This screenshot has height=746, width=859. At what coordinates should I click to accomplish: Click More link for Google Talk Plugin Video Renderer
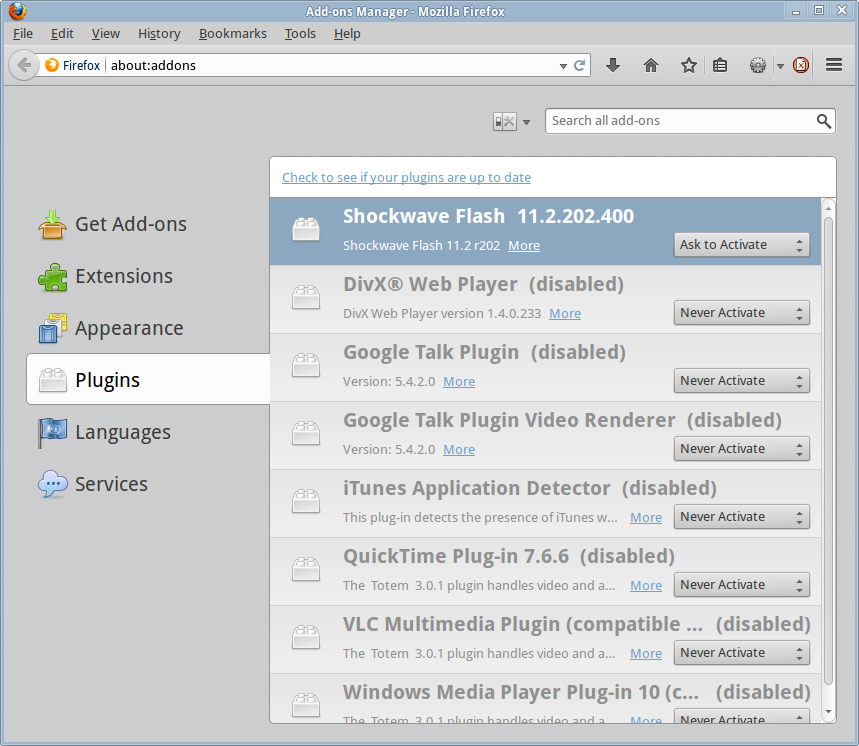coord(459,449)
